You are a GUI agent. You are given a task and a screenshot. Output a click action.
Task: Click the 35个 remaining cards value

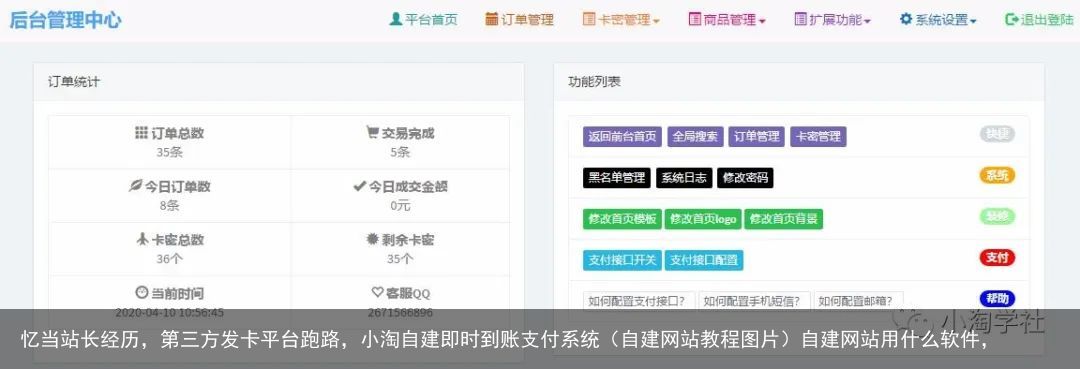[x=400, y=259]
